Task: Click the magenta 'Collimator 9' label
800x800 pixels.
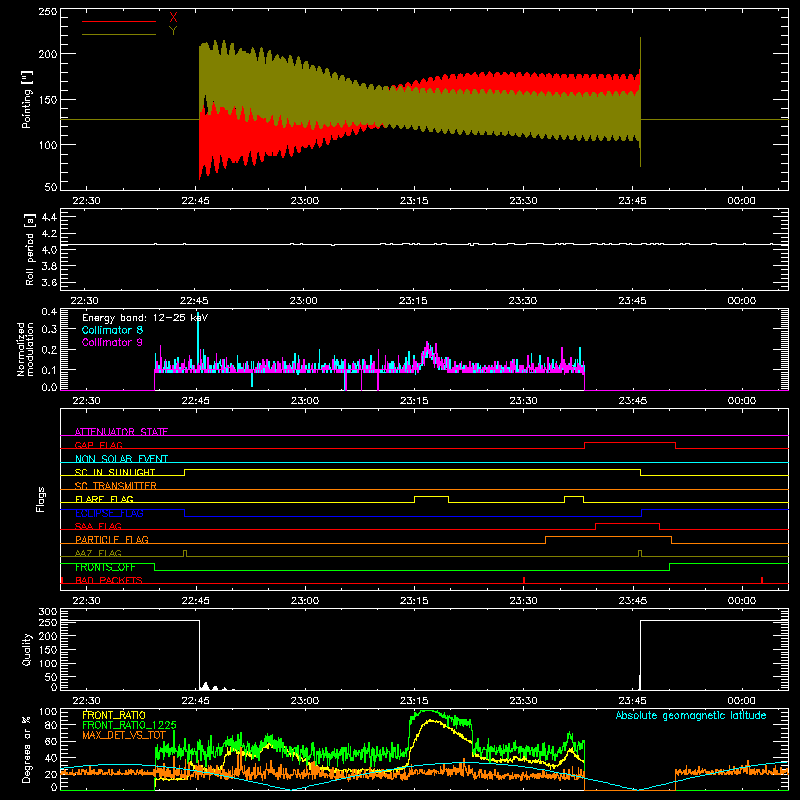Action: [112, 342]
